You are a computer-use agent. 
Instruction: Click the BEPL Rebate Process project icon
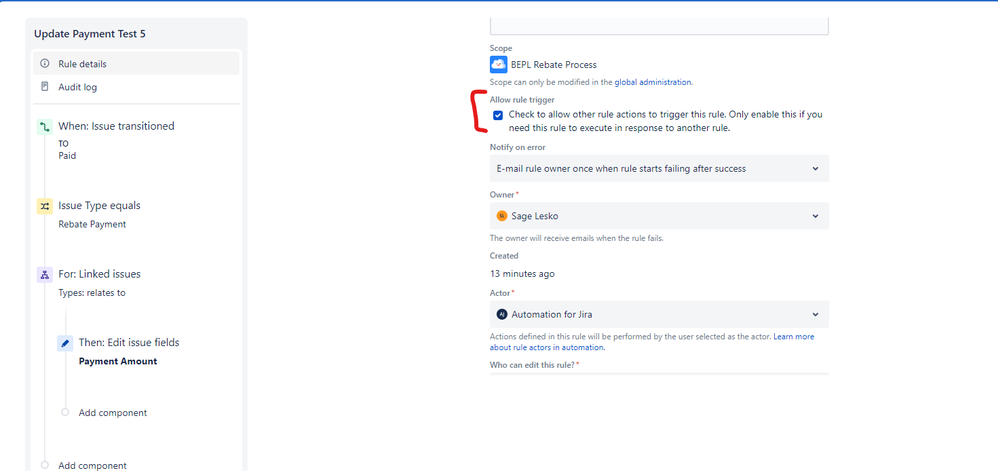498,64
